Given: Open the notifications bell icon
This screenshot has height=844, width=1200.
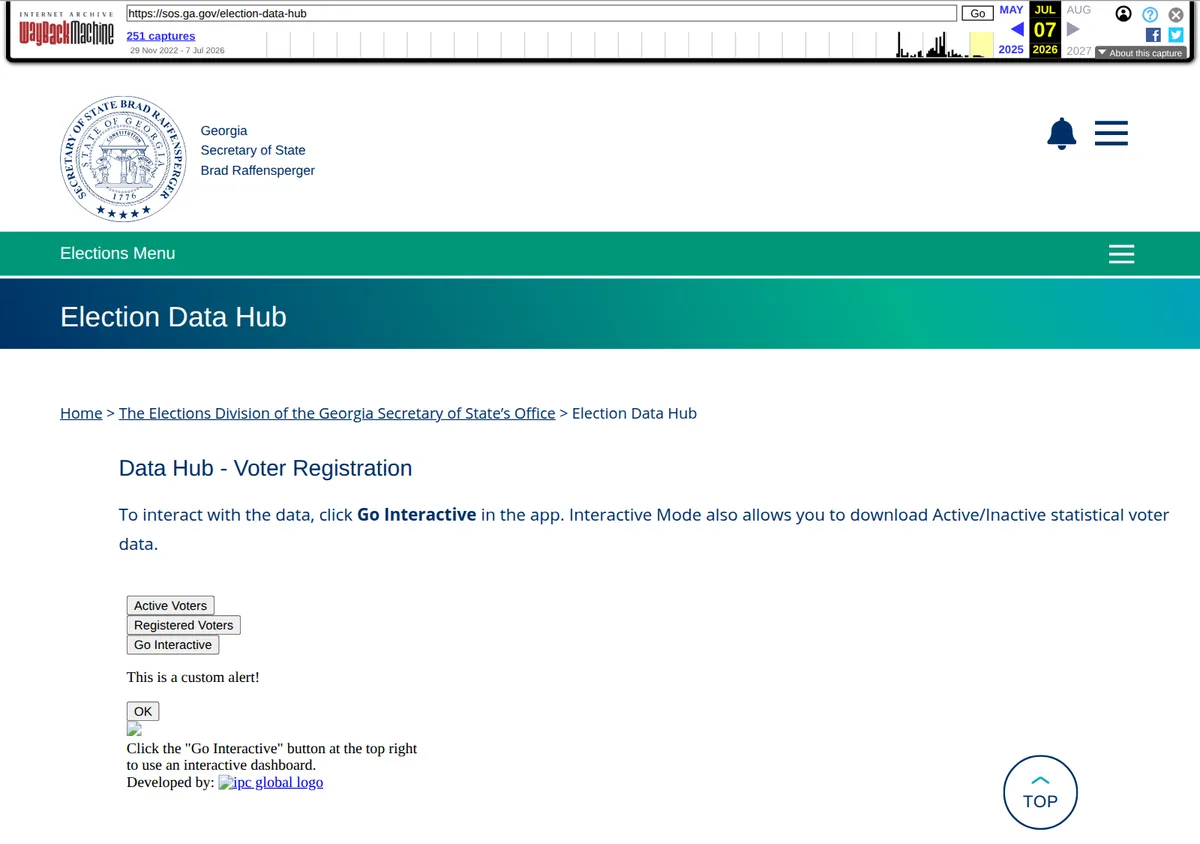Looking at the screenshot, I should coord(1061,134).
